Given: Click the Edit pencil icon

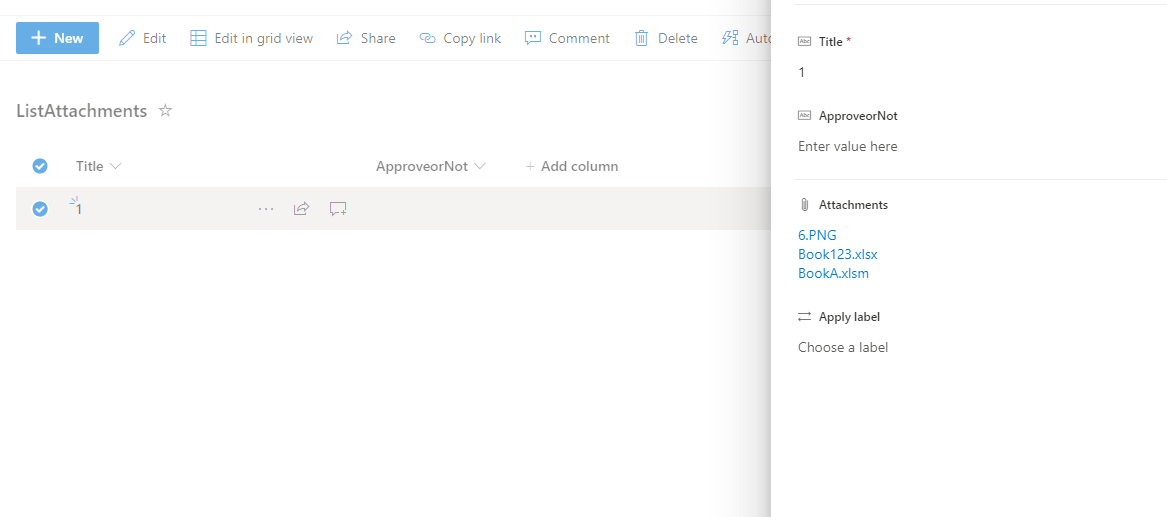Looking at the screenshot, I should [127, 38].
